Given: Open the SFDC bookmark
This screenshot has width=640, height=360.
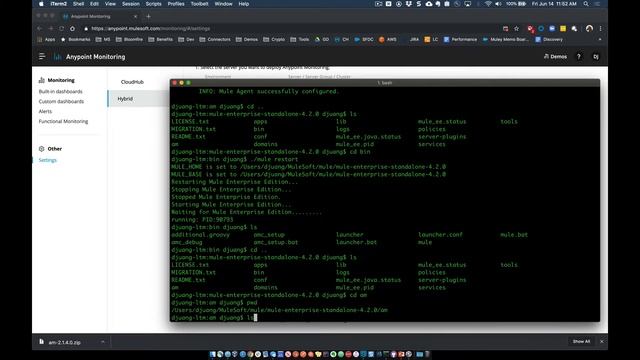Looking at the screenshot, I should coord(364,40).
